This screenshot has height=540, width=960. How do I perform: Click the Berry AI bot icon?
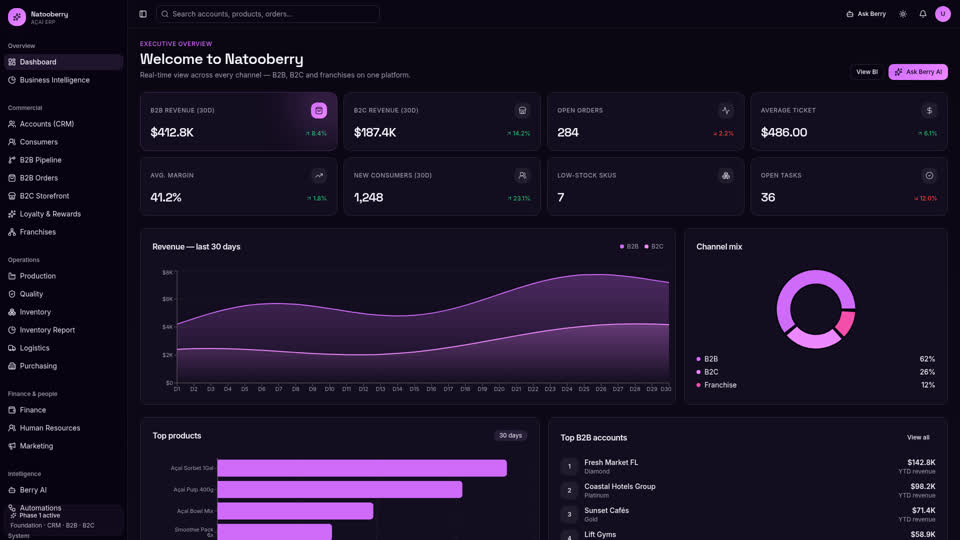[12, 490]
